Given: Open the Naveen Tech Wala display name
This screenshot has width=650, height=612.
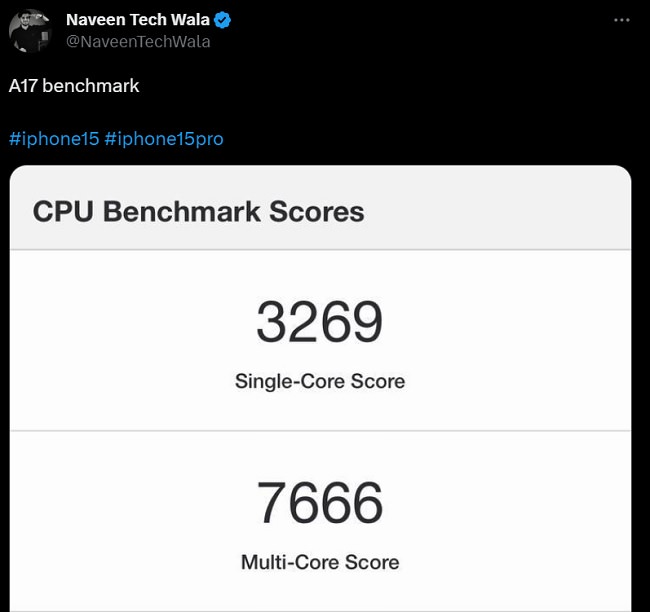Looking at the screenshot, I should click(x=137, y=21).
